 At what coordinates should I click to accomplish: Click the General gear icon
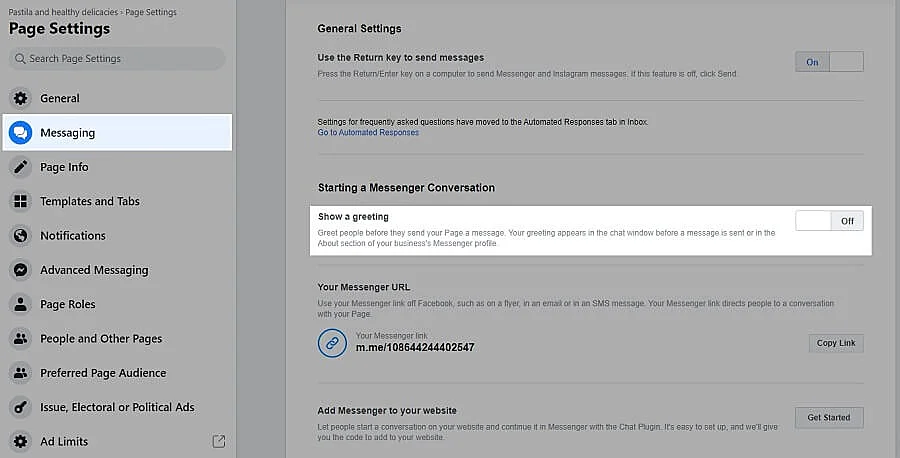pos(20,98)
